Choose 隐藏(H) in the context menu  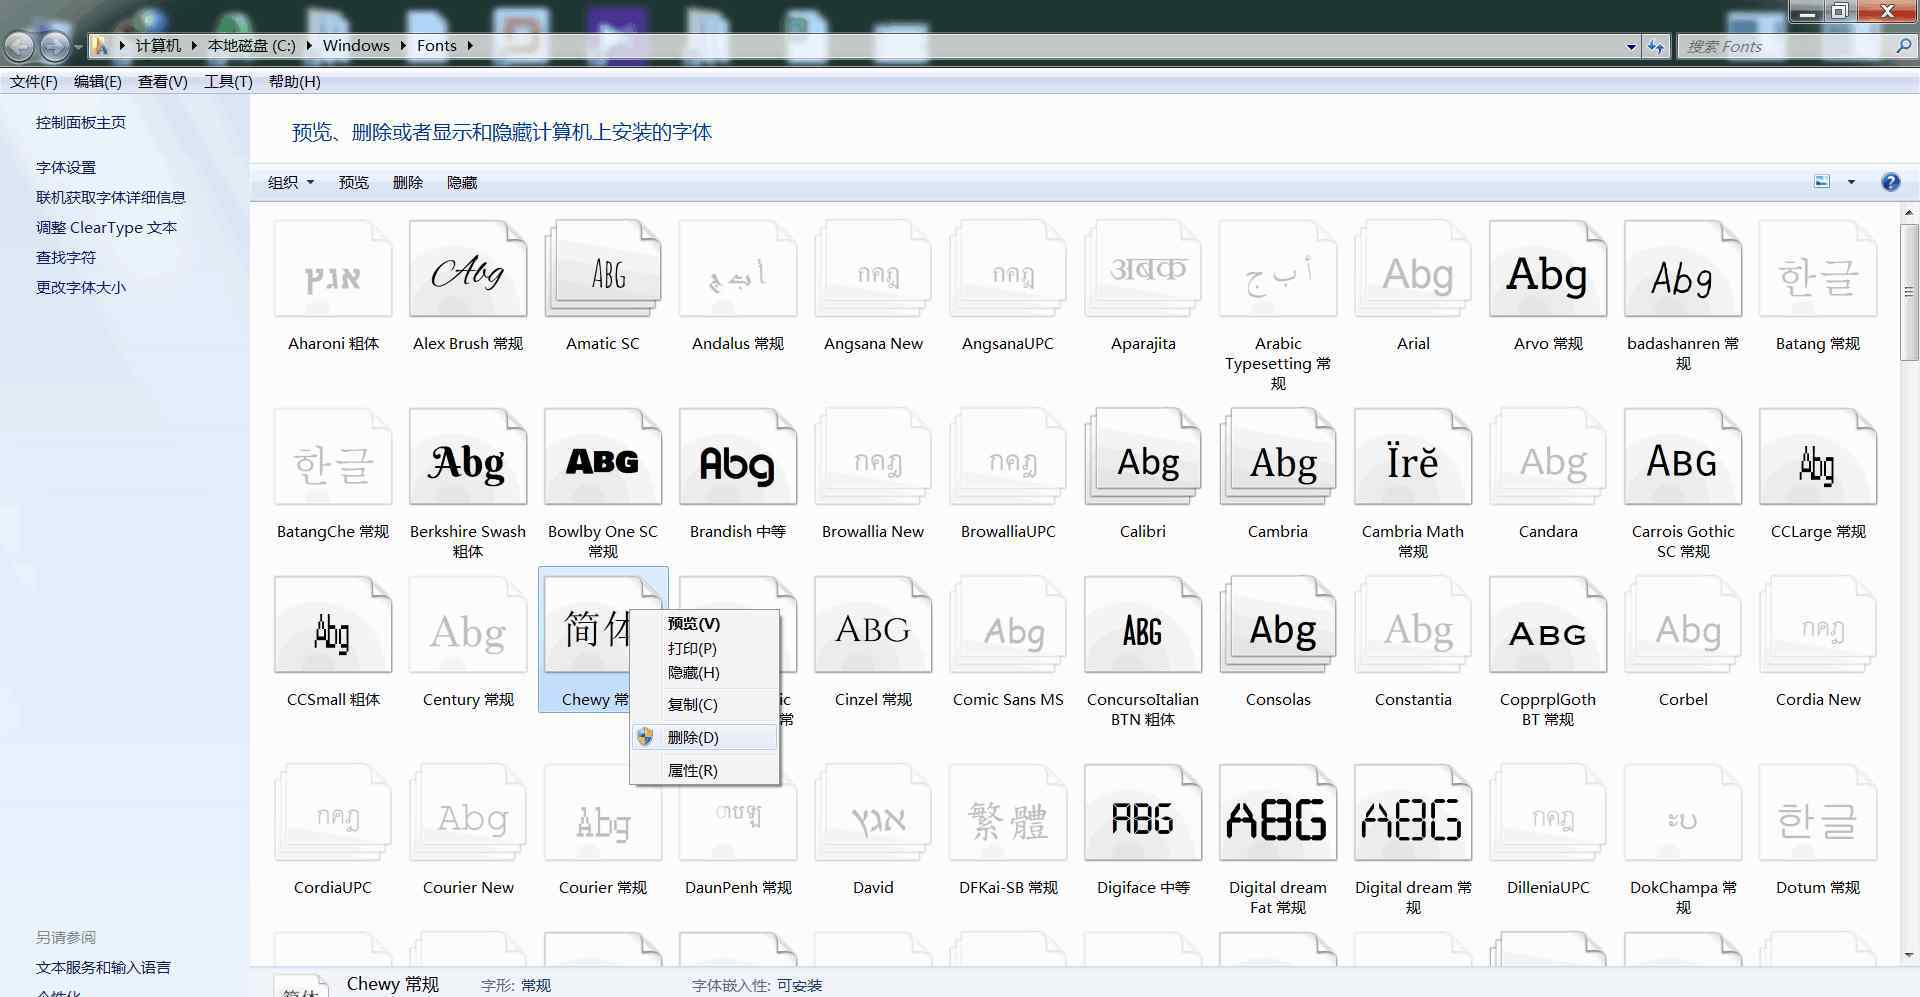705,673
